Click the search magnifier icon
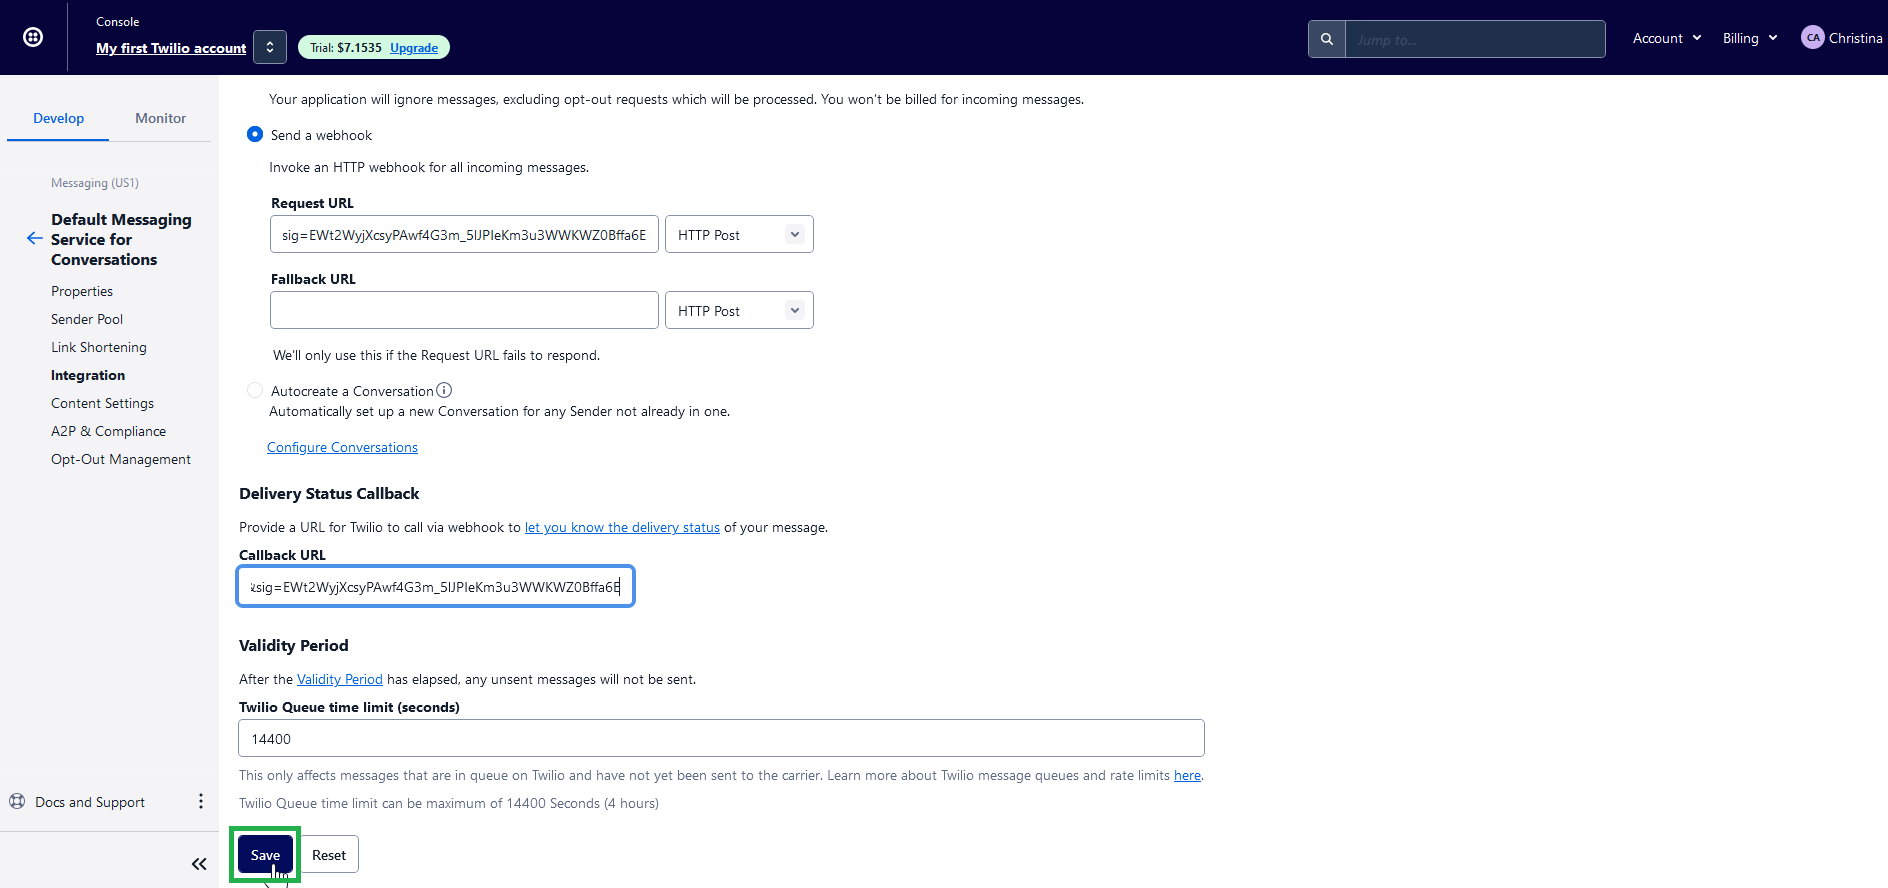Viewport: 1888px width, 888px height. coord(1326,39)
